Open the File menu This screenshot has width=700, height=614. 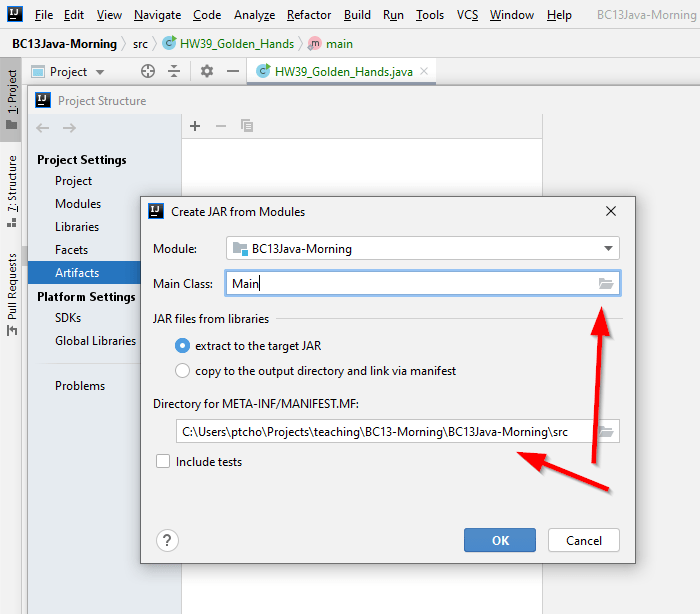tap(44, 15)
